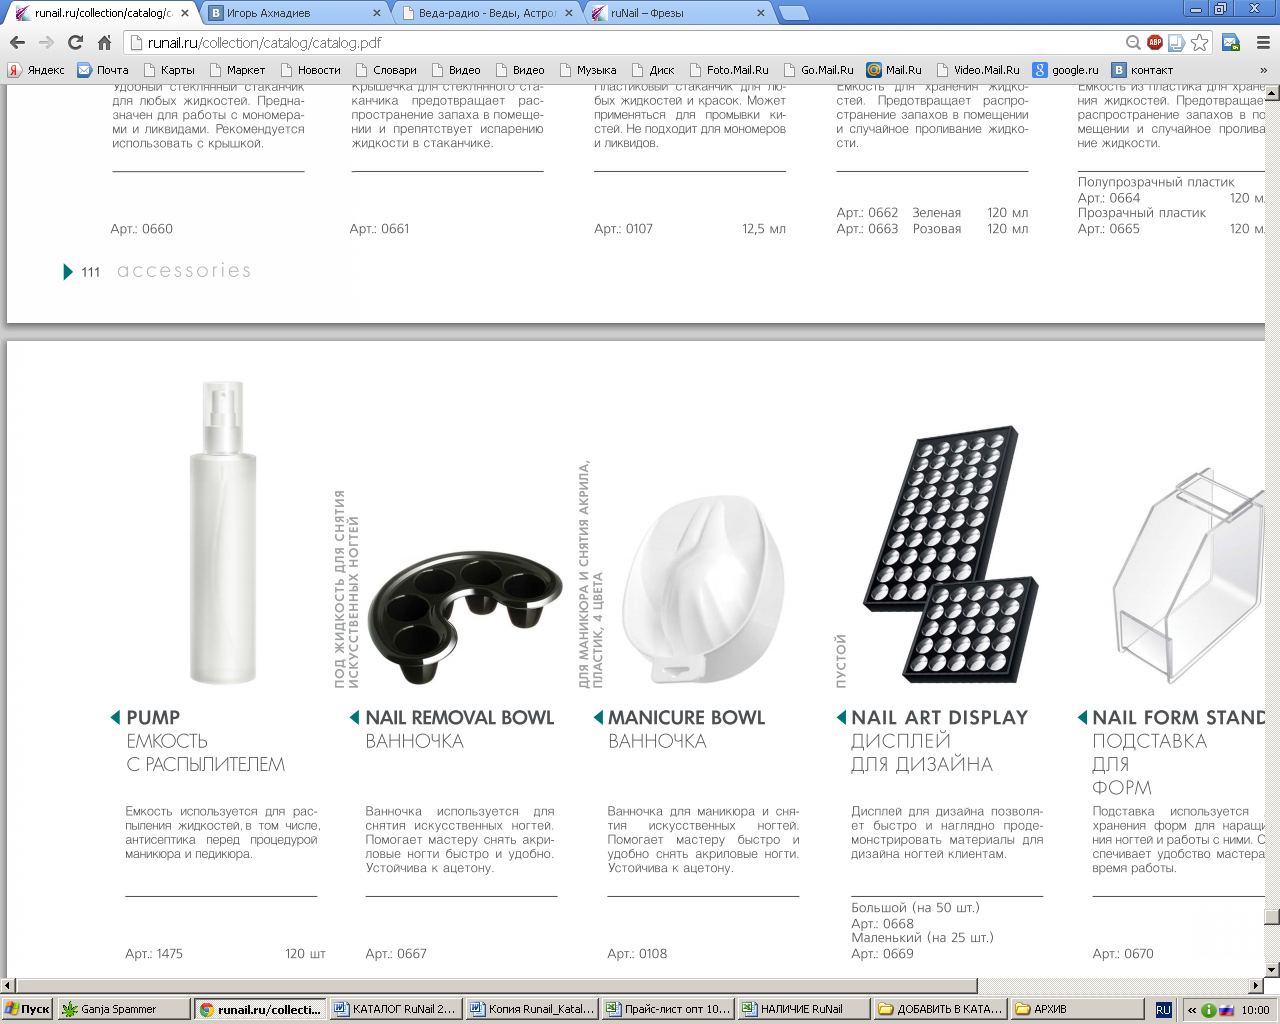Go back to the previous page
The height and width of the screenshot is (1024, 1280).
(x=17, y=43)
